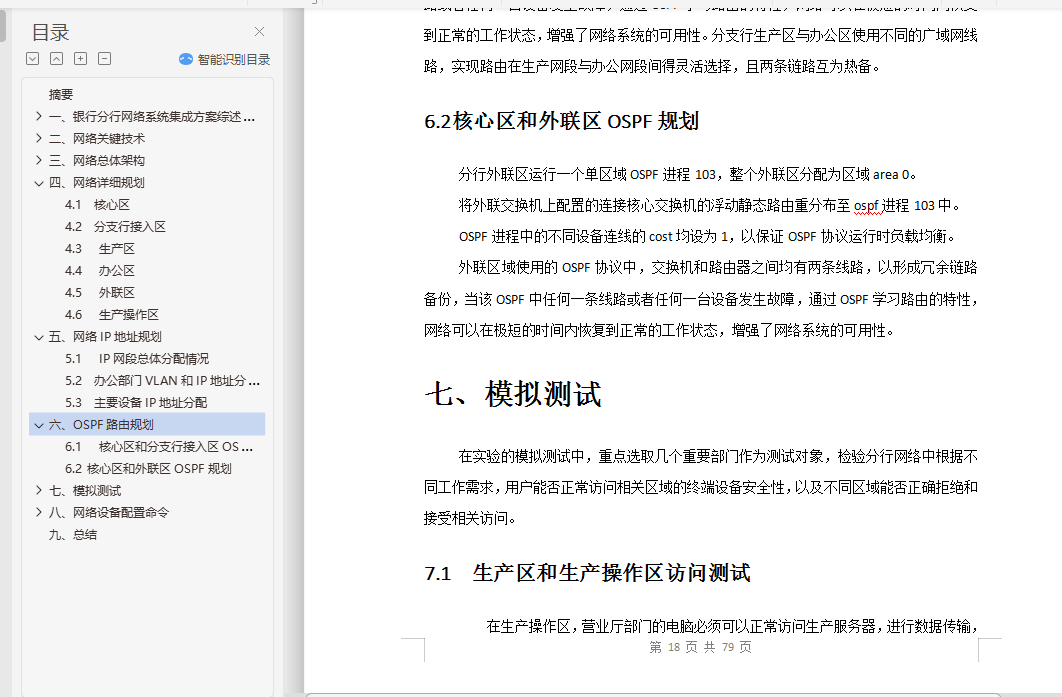Screen dimensions: 1062x697
Task: Click the collapse-all up-chevron box icon
Action: pos(57,59)
